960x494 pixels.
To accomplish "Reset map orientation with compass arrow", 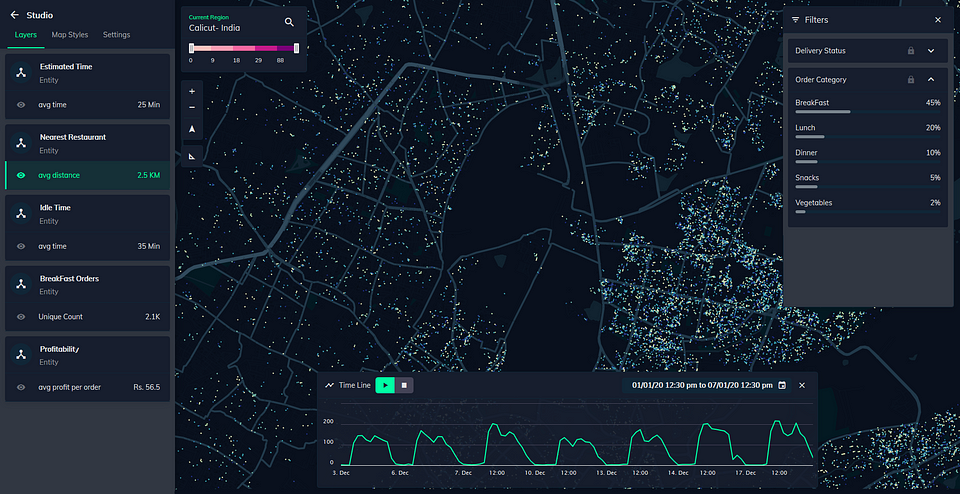I will pos(192,129).
